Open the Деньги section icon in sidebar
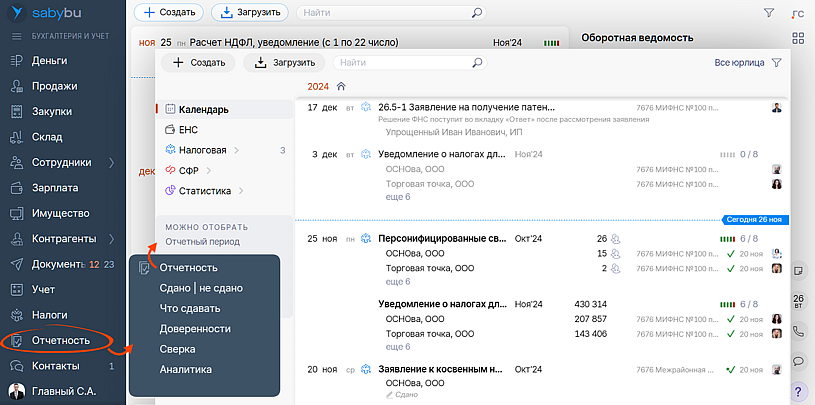This screenshot has width=815, height=405. click(16, 61)
